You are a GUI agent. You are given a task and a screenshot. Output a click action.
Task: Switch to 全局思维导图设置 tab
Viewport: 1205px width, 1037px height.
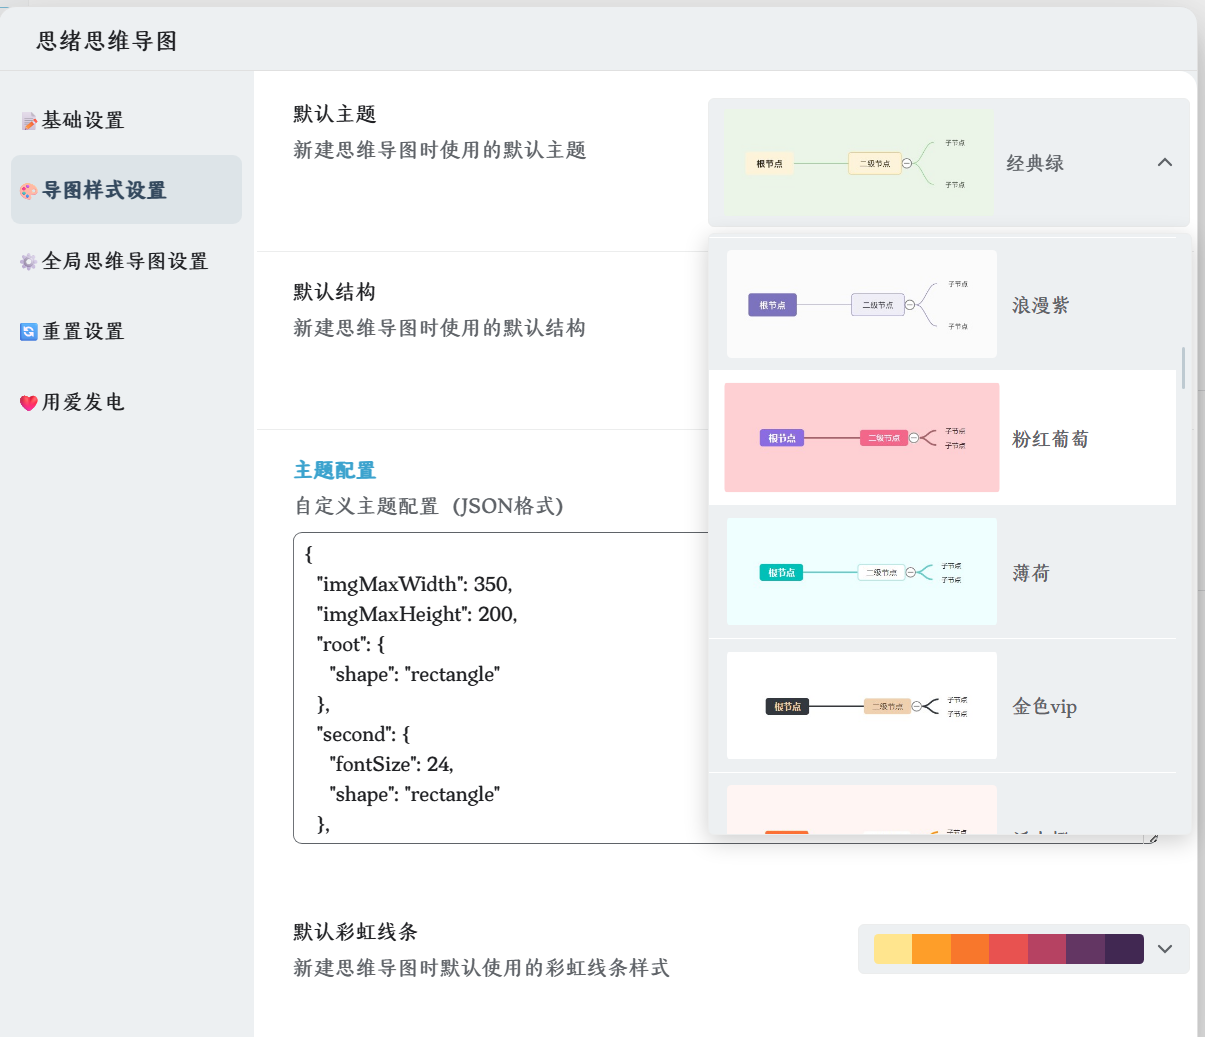click(x=125, y=262)
